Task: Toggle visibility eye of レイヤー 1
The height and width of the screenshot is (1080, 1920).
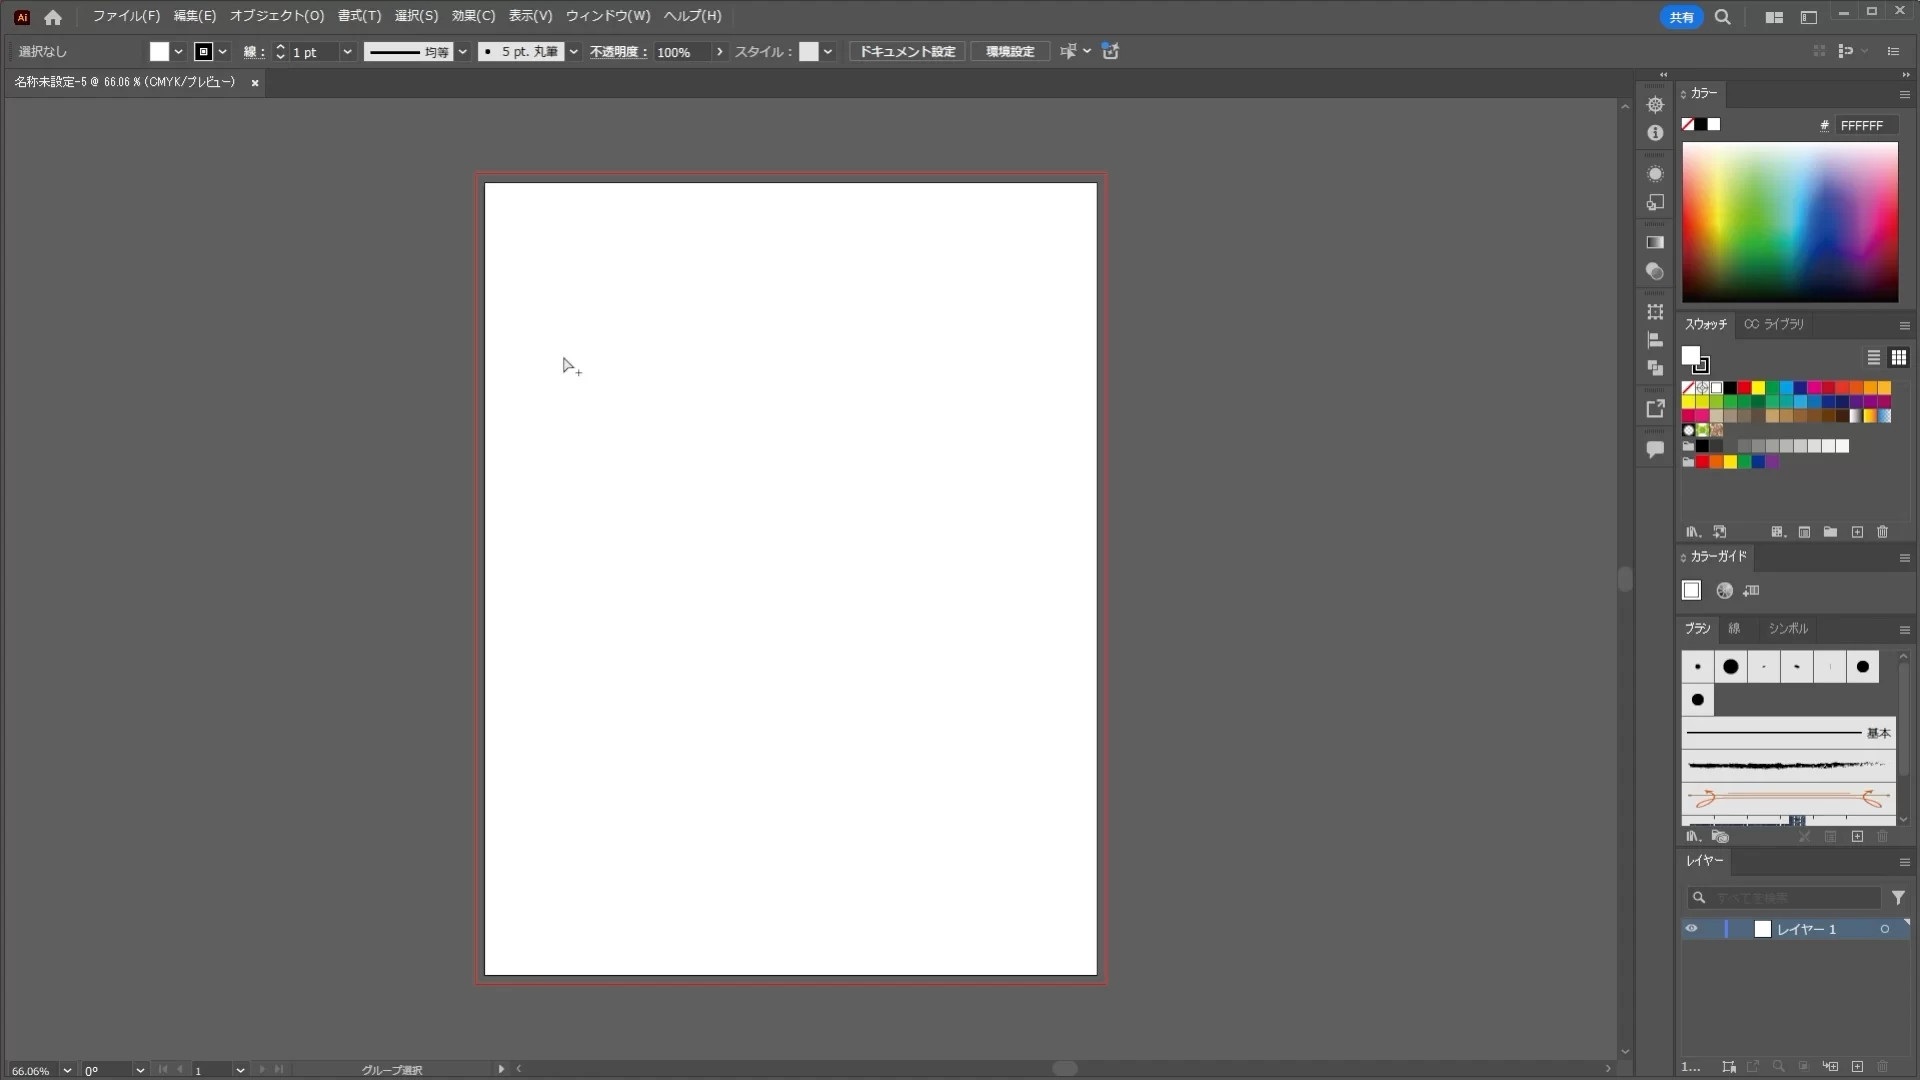Action: point(1691,929)
